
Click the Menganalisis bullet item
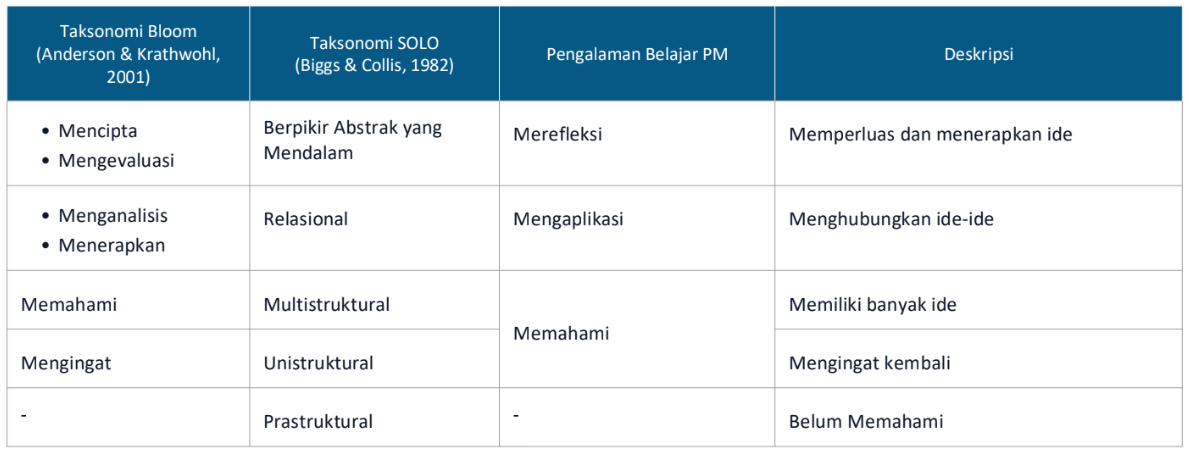tap(113, 216)
